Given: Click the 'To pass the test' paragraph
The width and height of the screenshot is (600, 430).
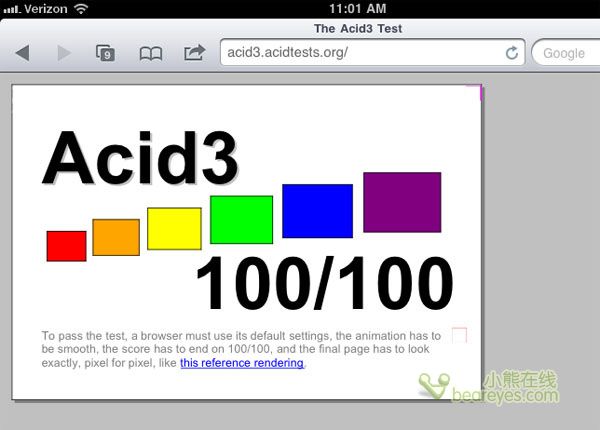Looking at the screenshot, I should pyautogui.click(x=241, y=349).
